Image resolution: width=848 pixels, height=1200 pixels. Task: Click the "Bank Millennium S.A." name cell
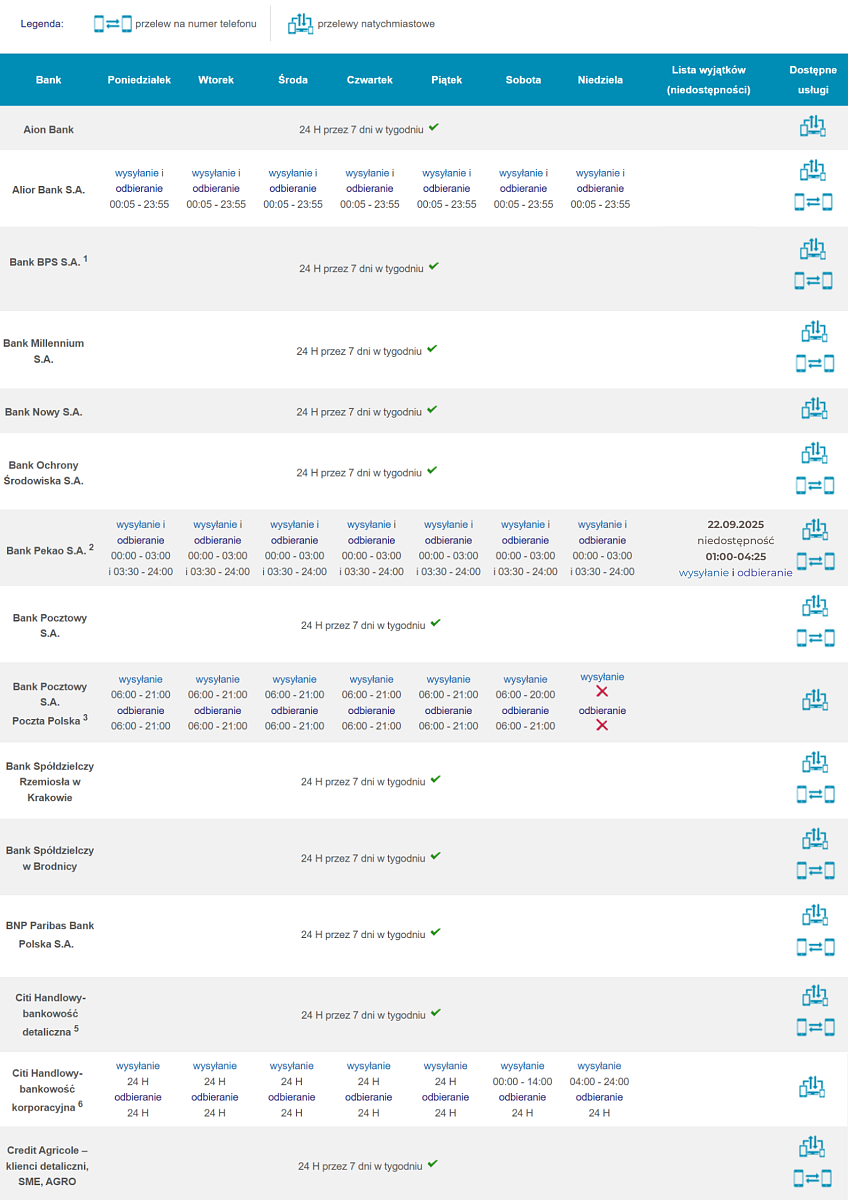44,350
